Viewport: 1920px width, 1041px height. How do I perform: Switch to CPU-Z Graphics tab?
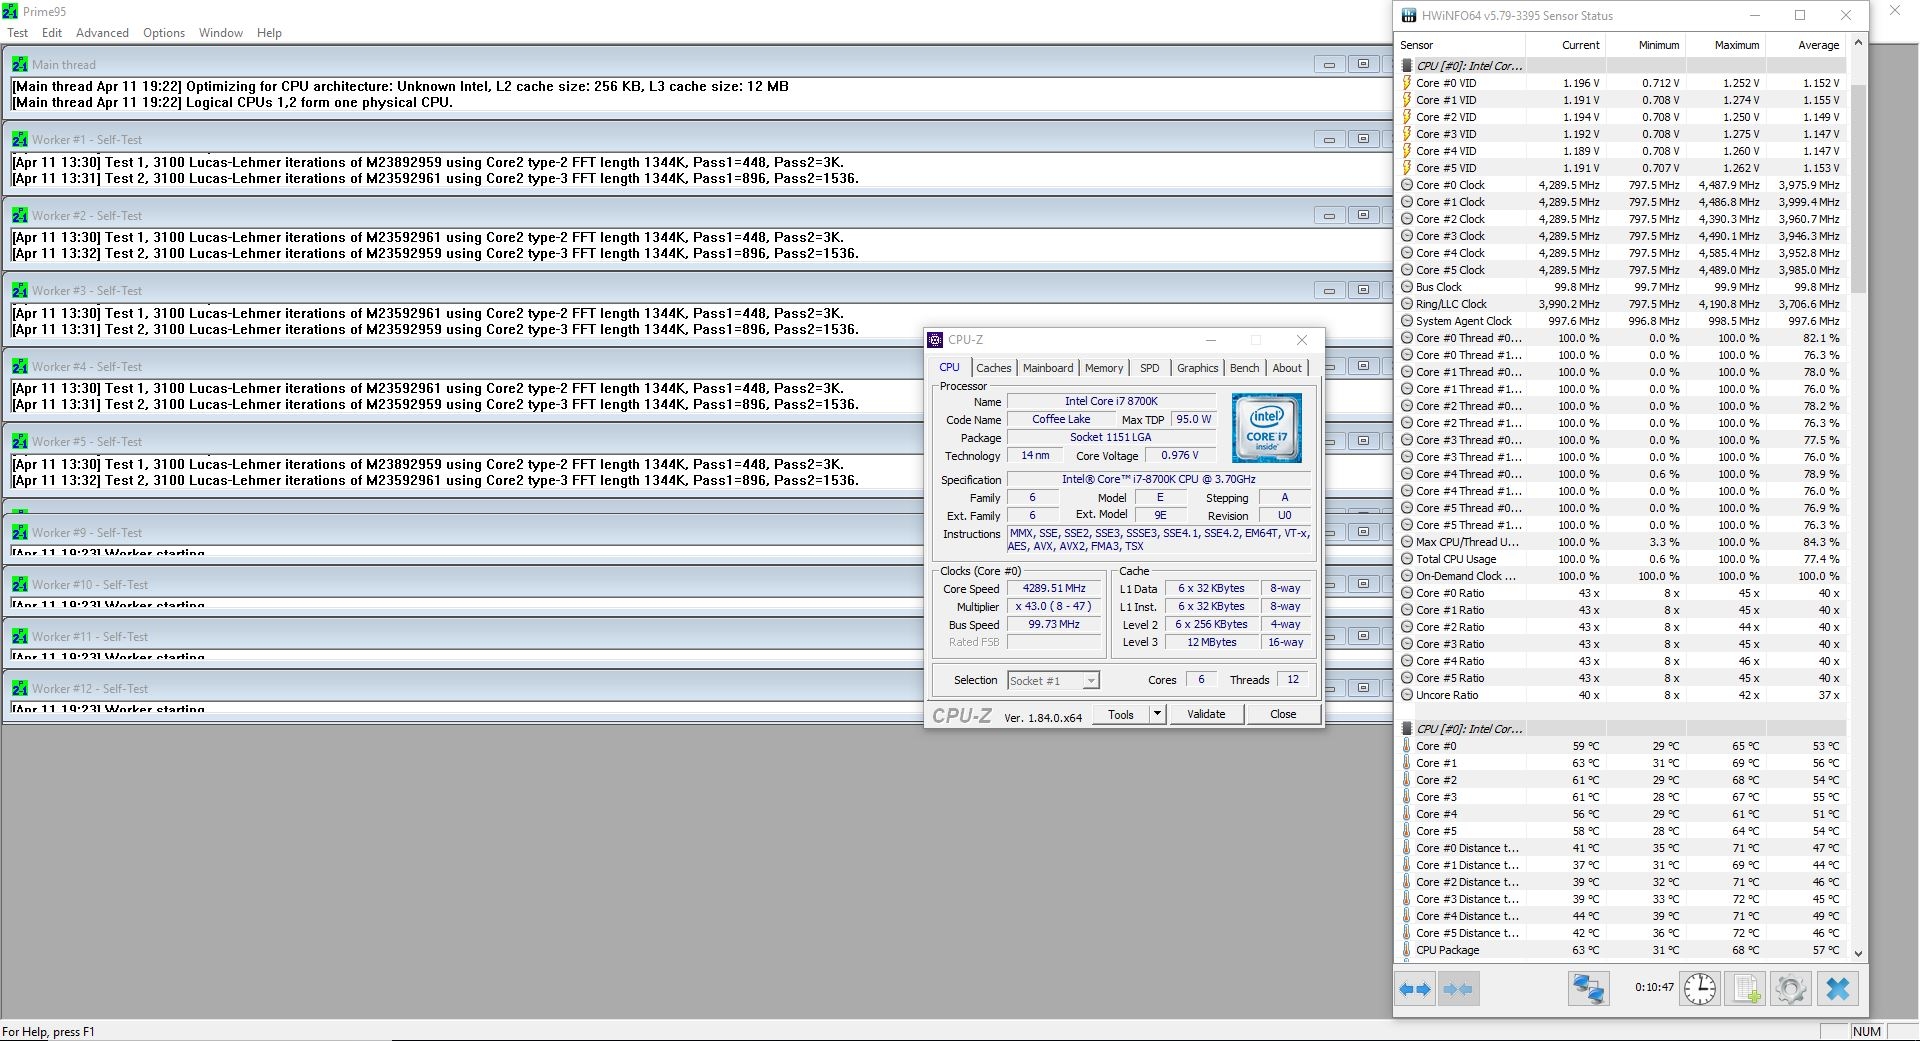click(x=1197, y=368)
